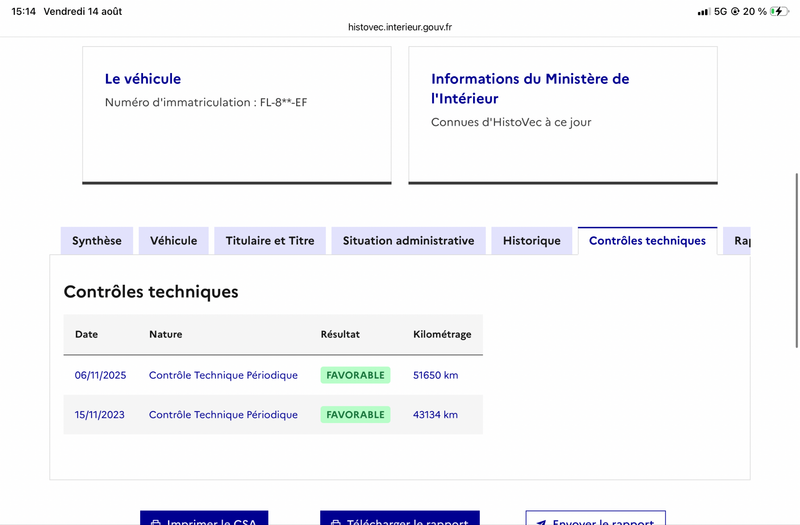The height and width of the screenshot is (525, 800).
Task: Click Connues d'HistoVec à ce jour text
Action: tap(511, 122)
